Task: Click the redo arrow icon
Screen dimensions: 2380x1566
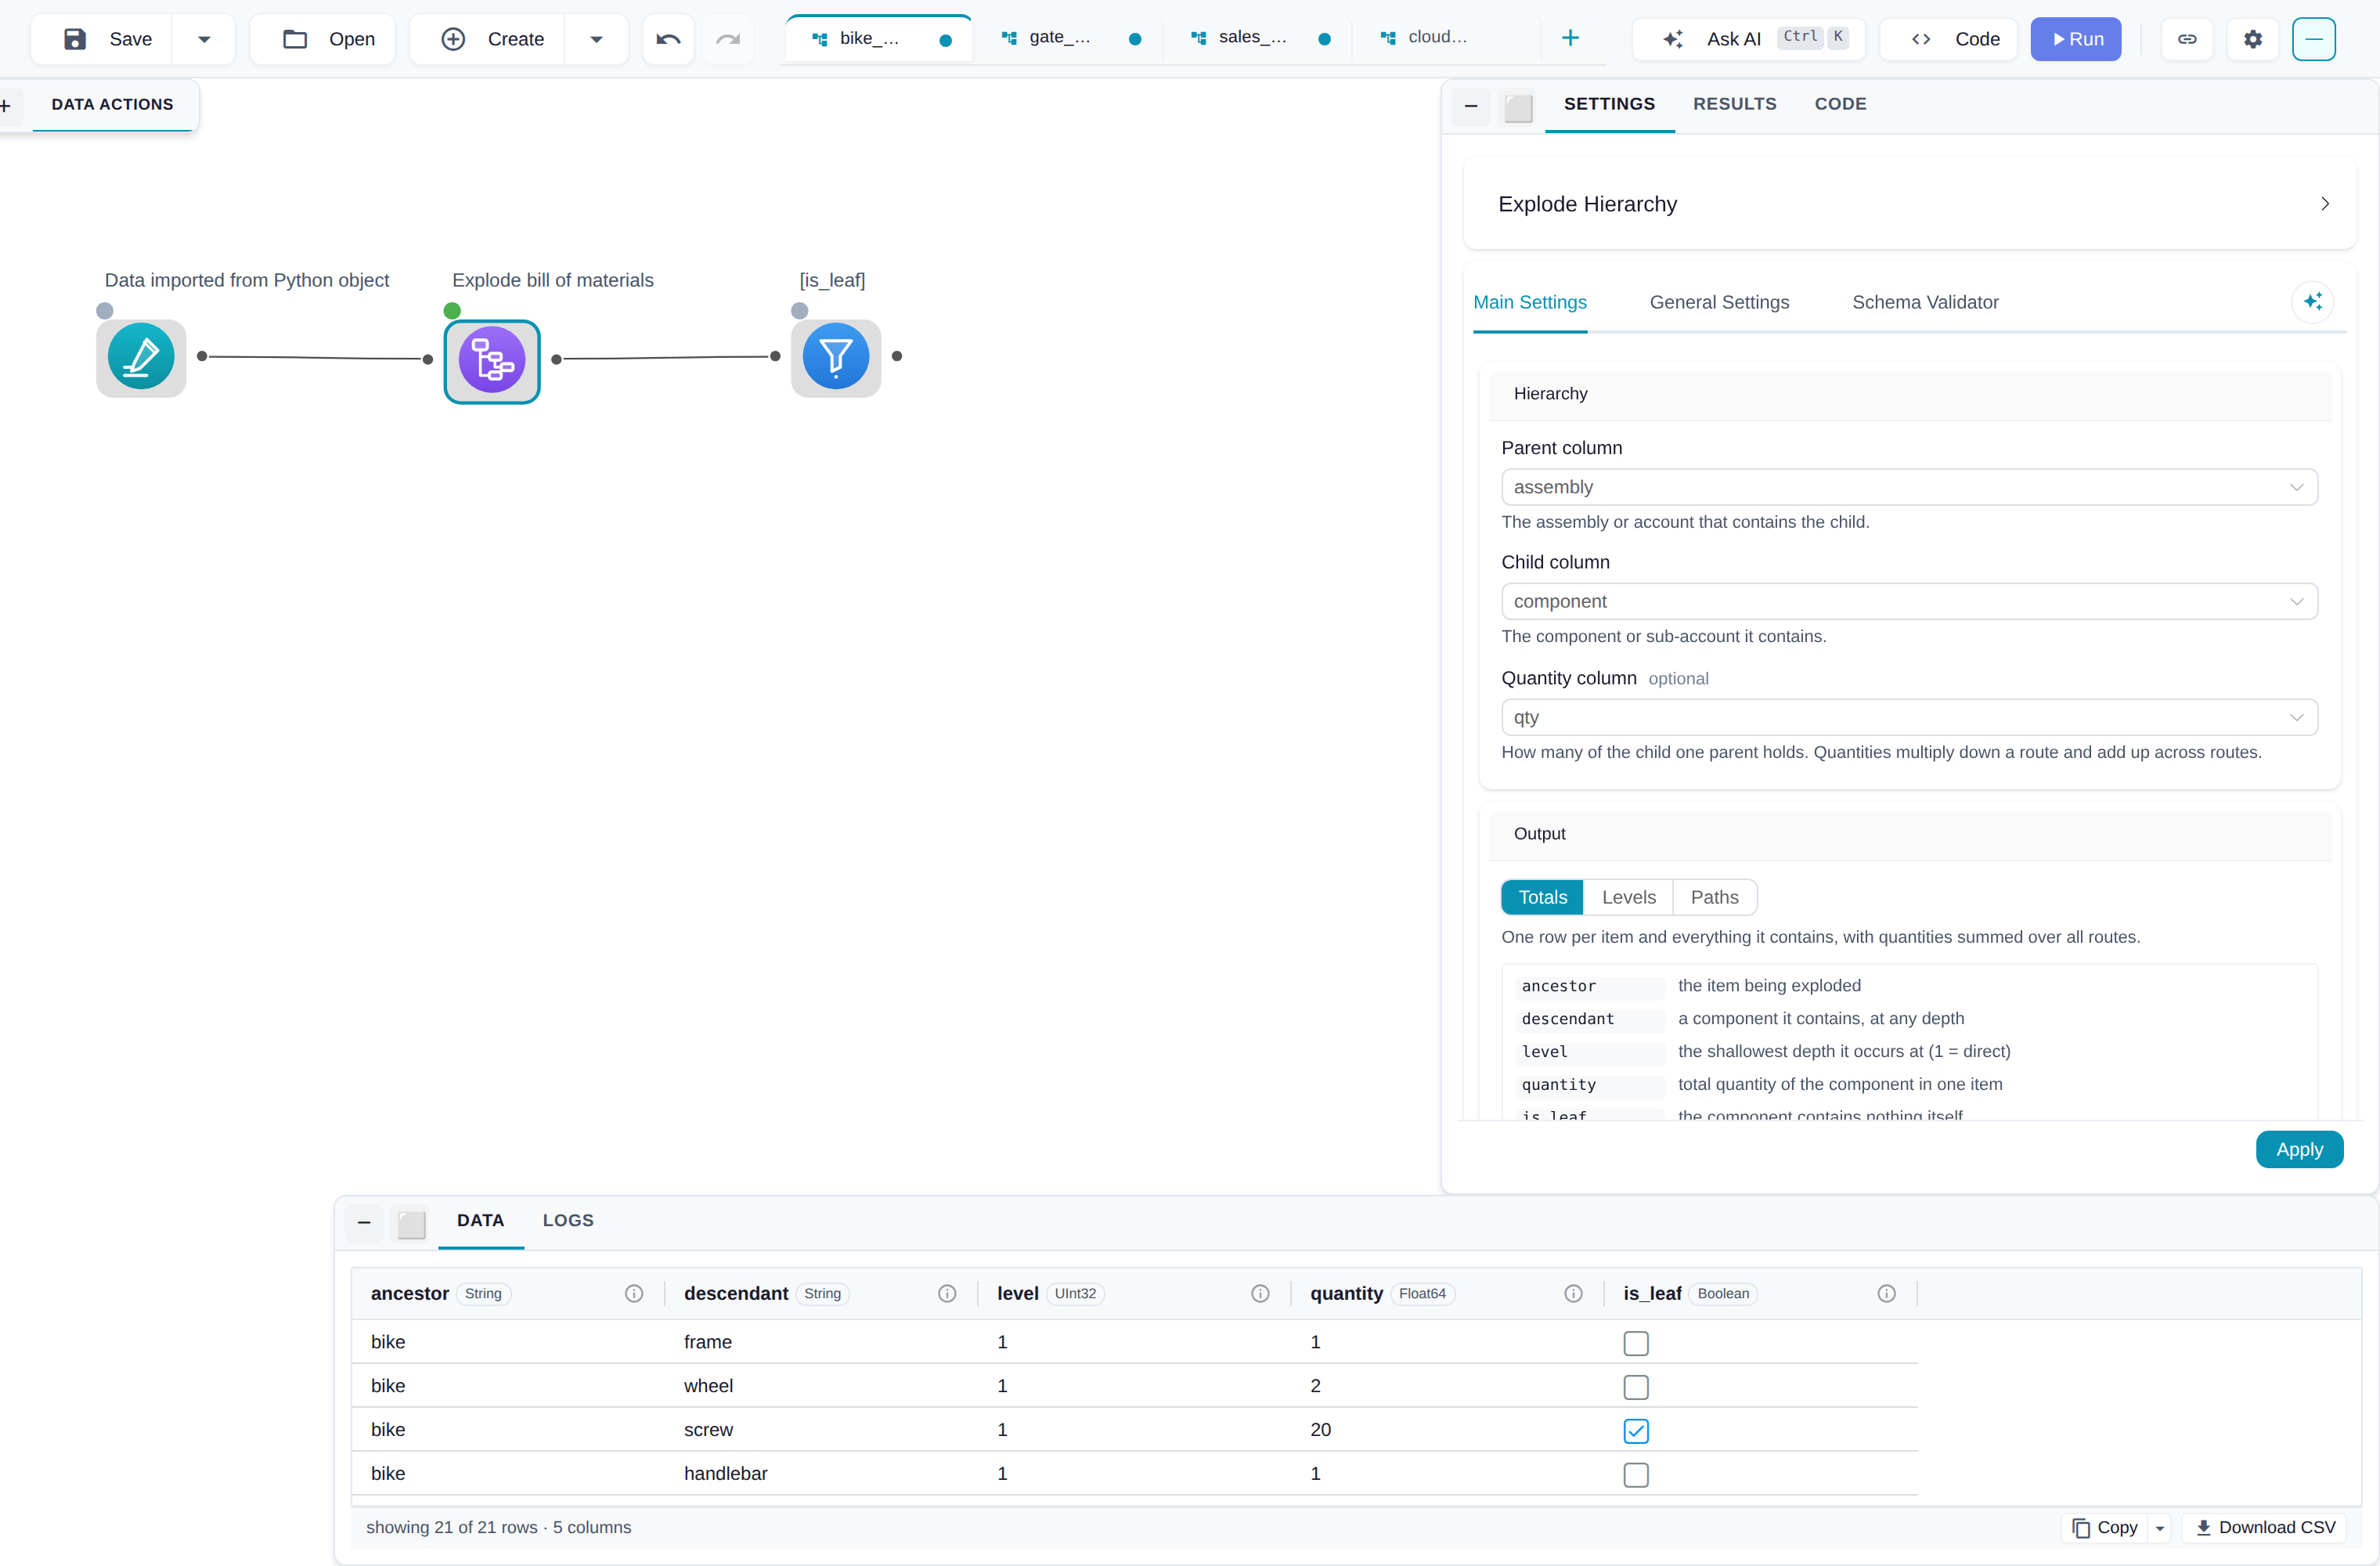Action: pyautogui.click(x=728, y=39)
